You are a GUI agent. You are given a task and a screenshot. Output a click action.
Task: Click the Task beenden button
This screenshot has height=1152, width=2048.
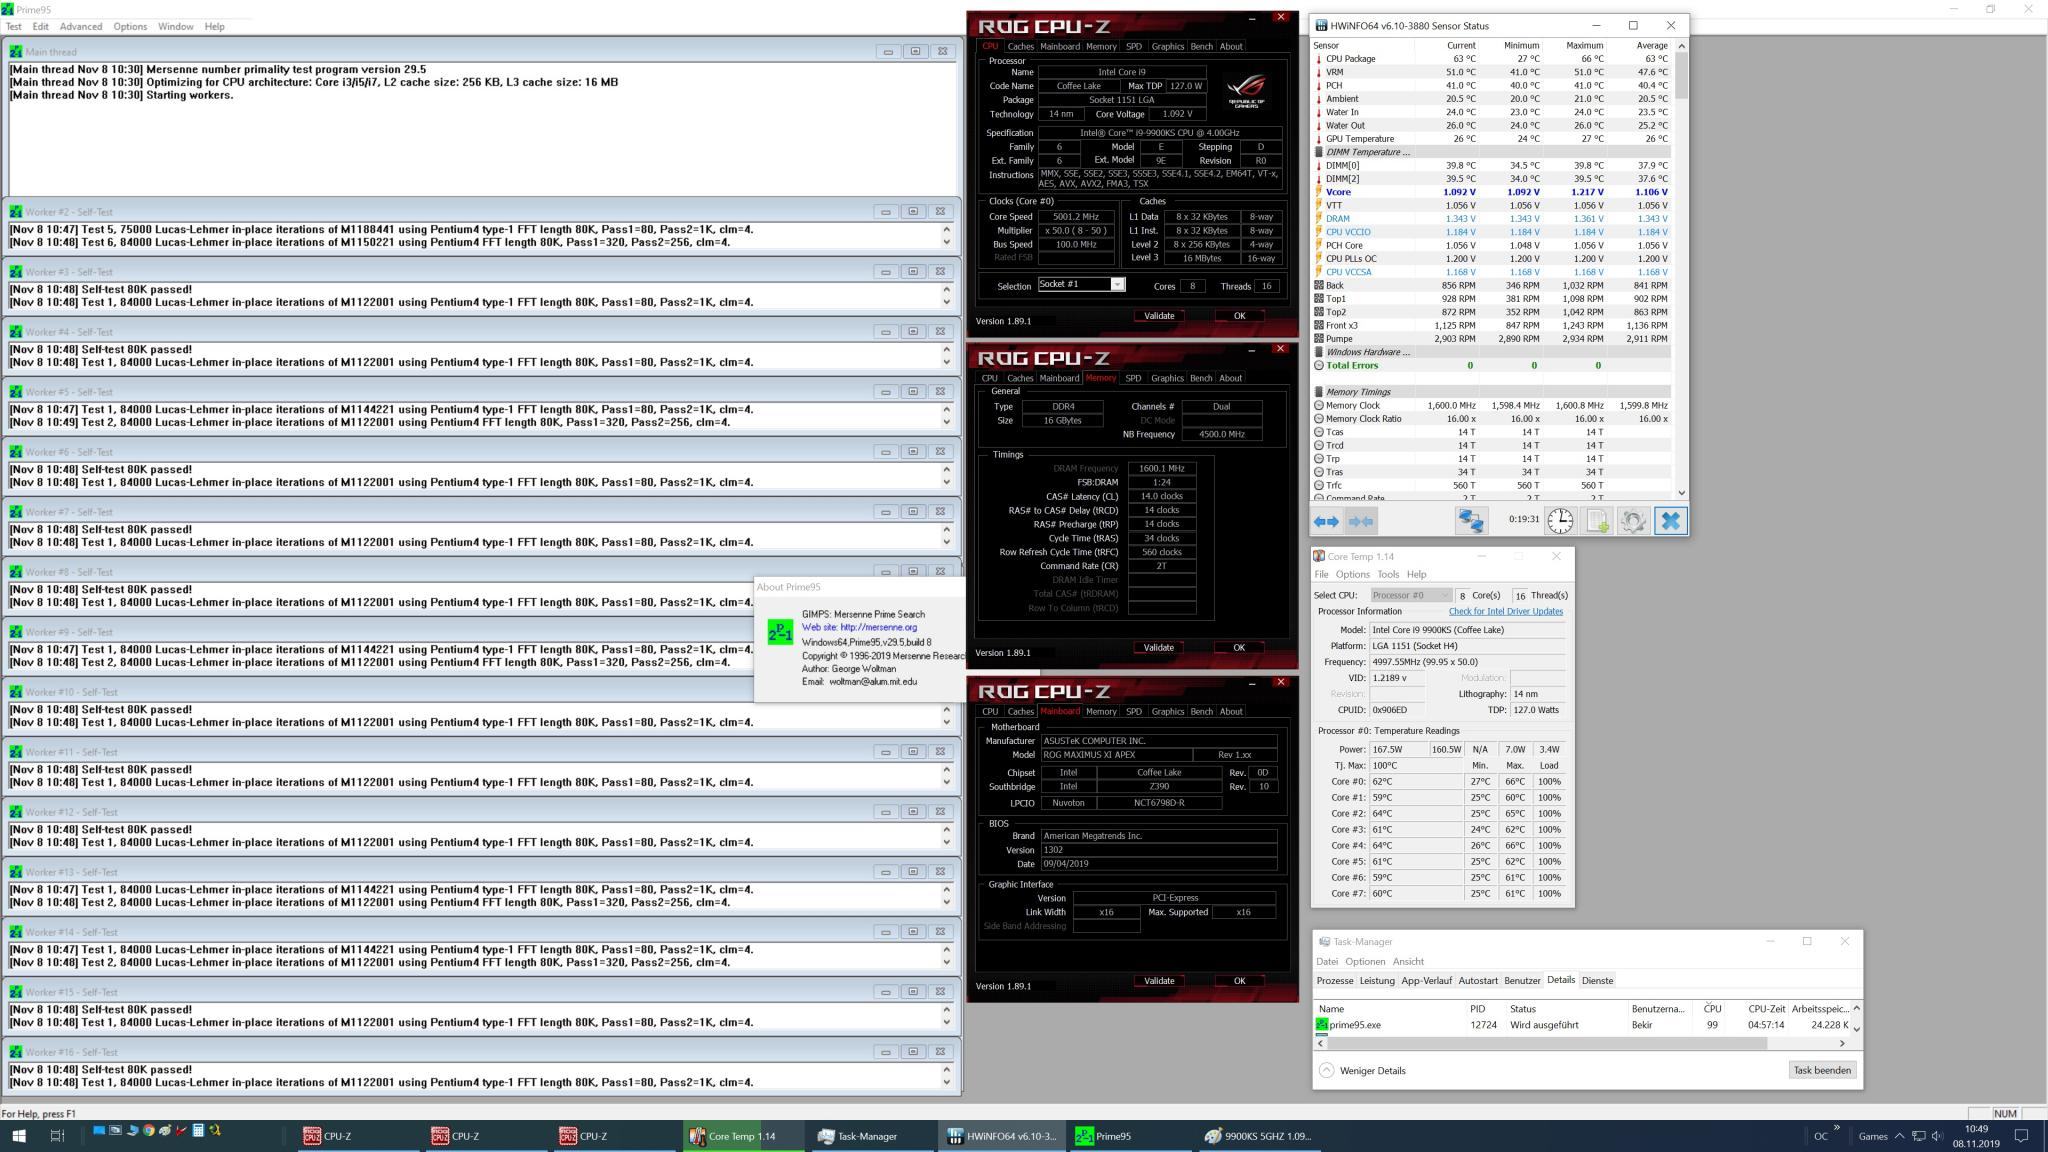(1822, 1070)
